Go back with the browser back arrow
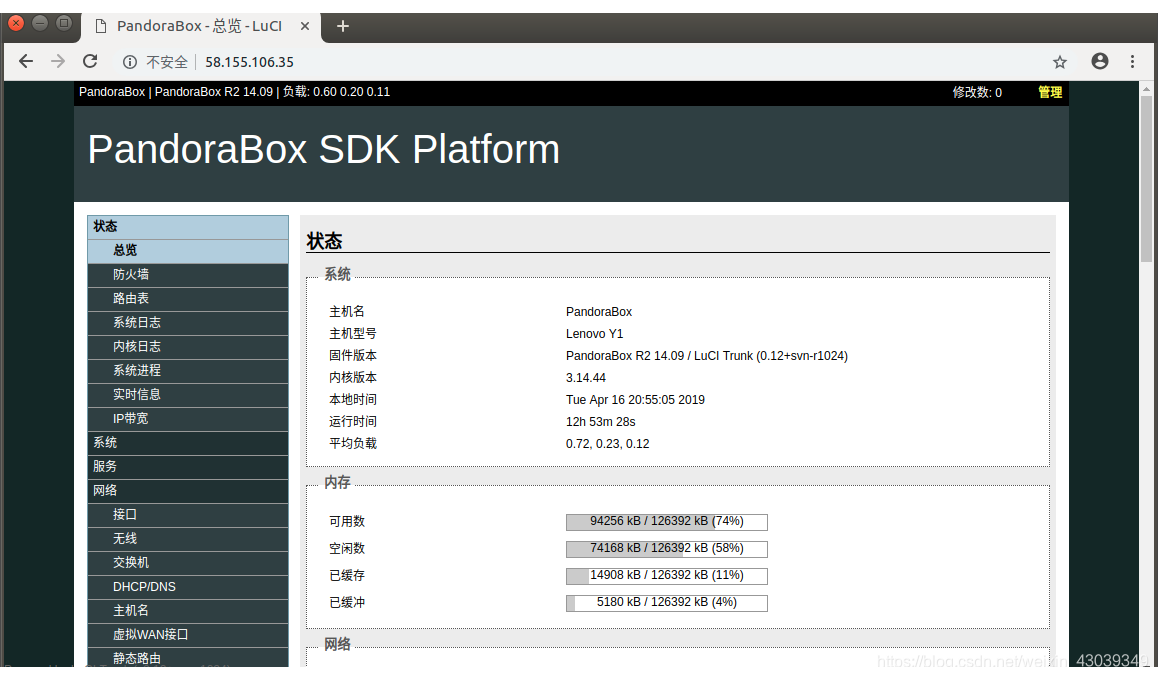Viewport: 1158px width, 680px height. [x=26, y=61]
